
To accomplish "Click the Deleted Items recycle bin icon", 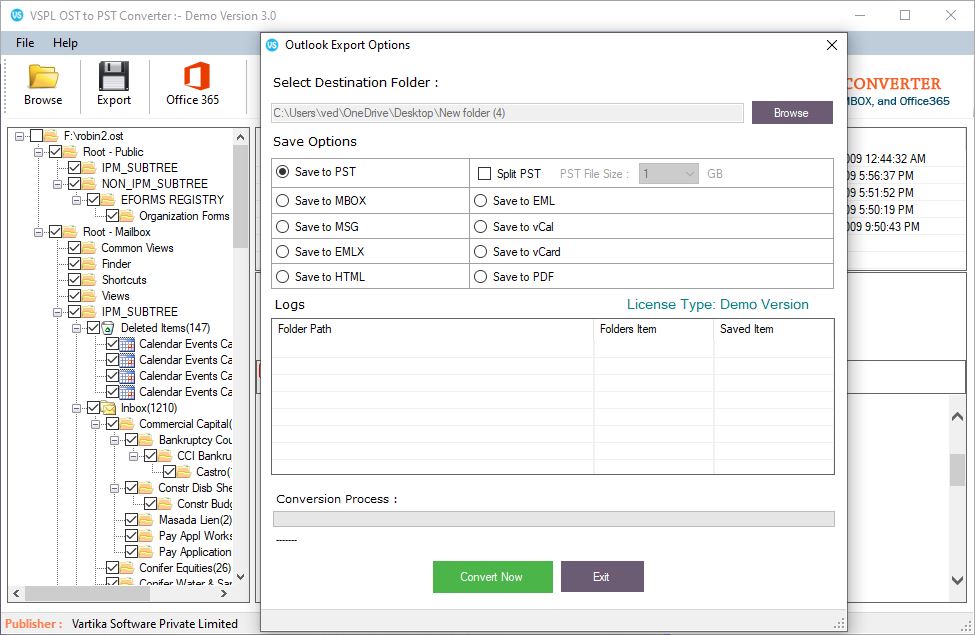I will [x=108, y=328].
